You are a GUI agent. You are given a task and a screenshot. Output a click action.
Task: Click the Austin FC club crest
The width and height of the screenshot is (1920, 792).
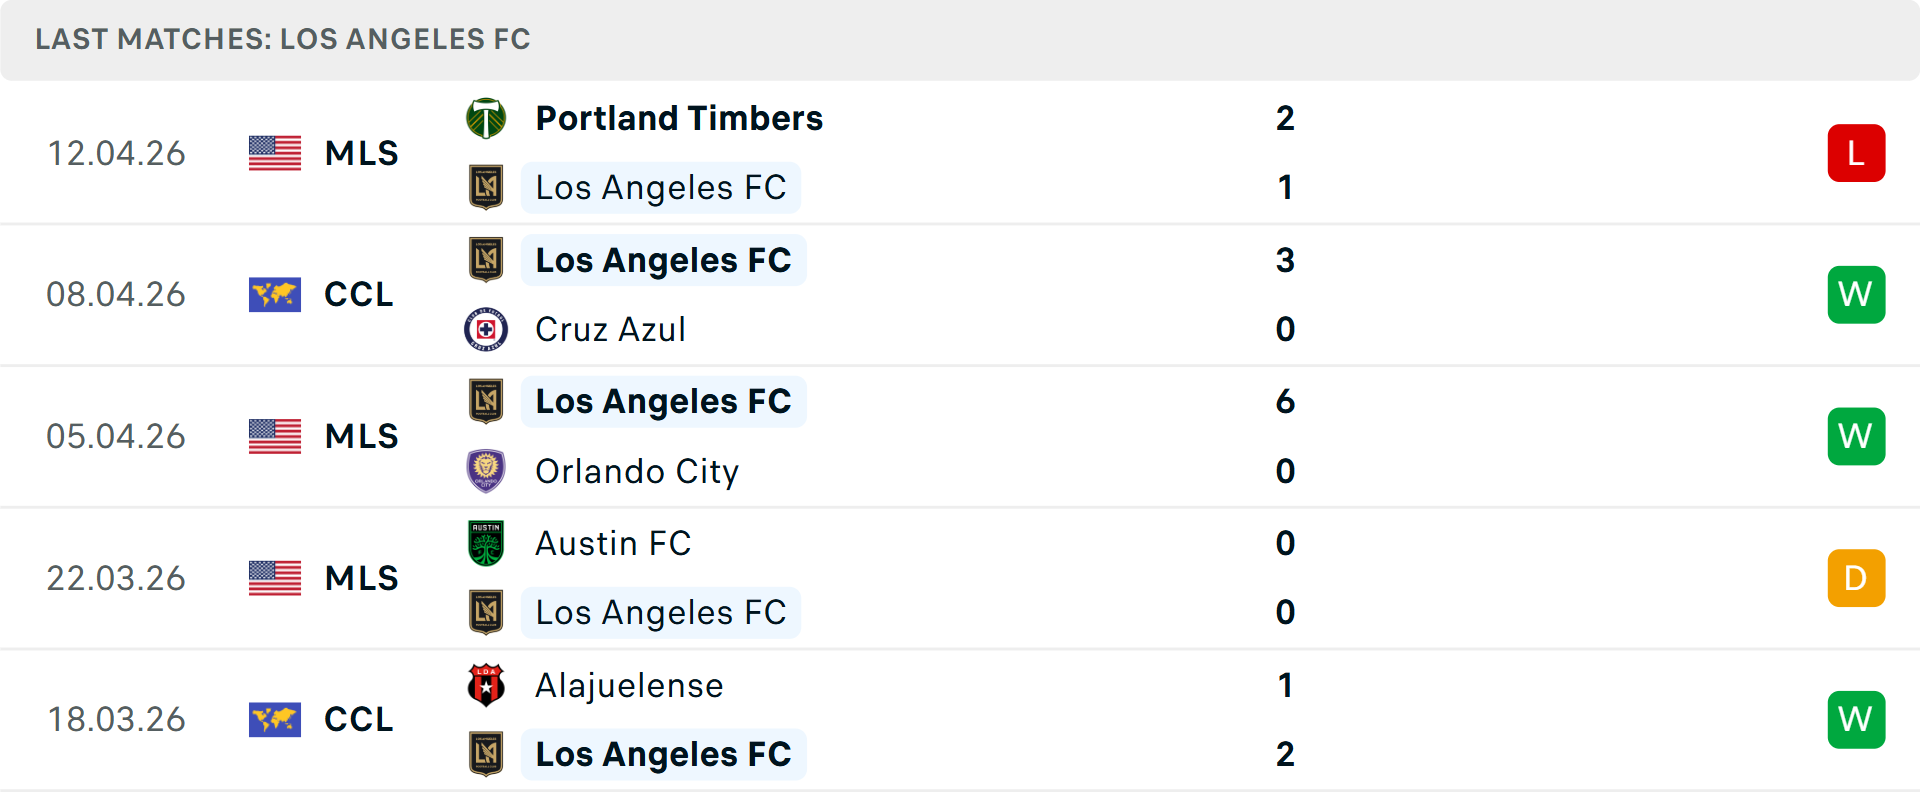point(486,543)
